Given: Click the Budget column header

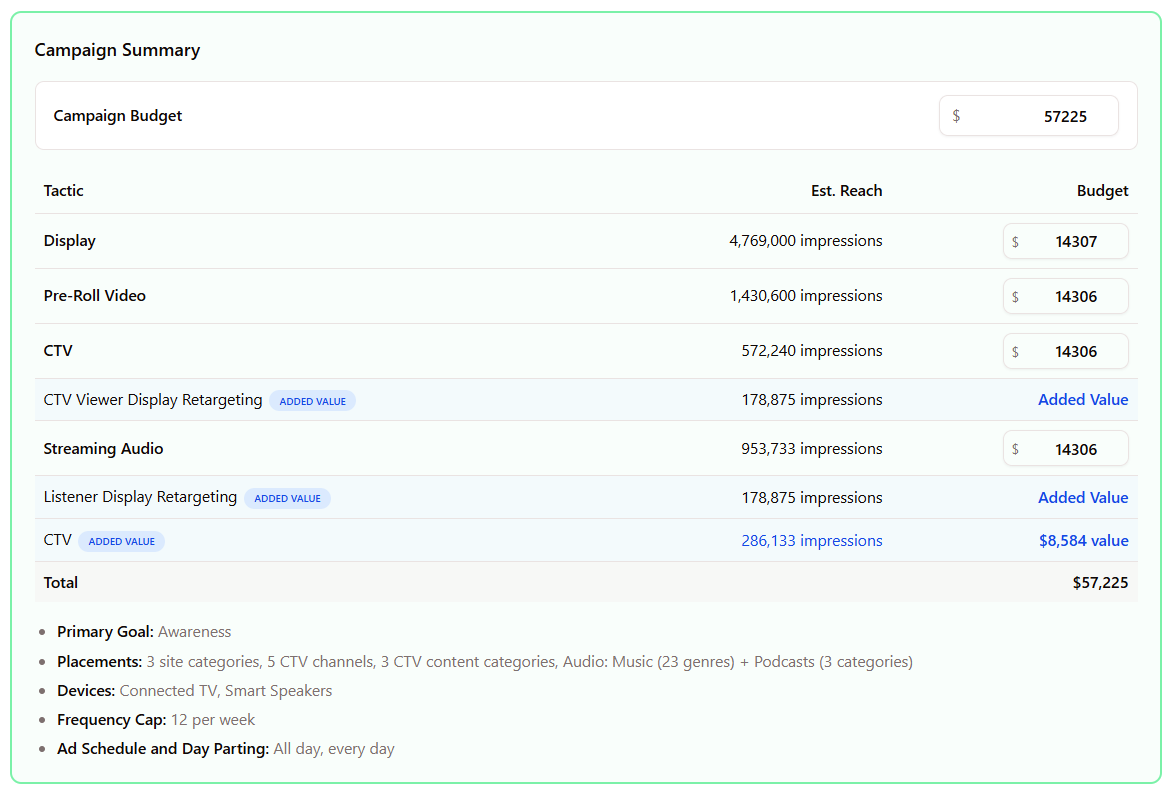Looking at the screenshot, I should (1102, 190).
